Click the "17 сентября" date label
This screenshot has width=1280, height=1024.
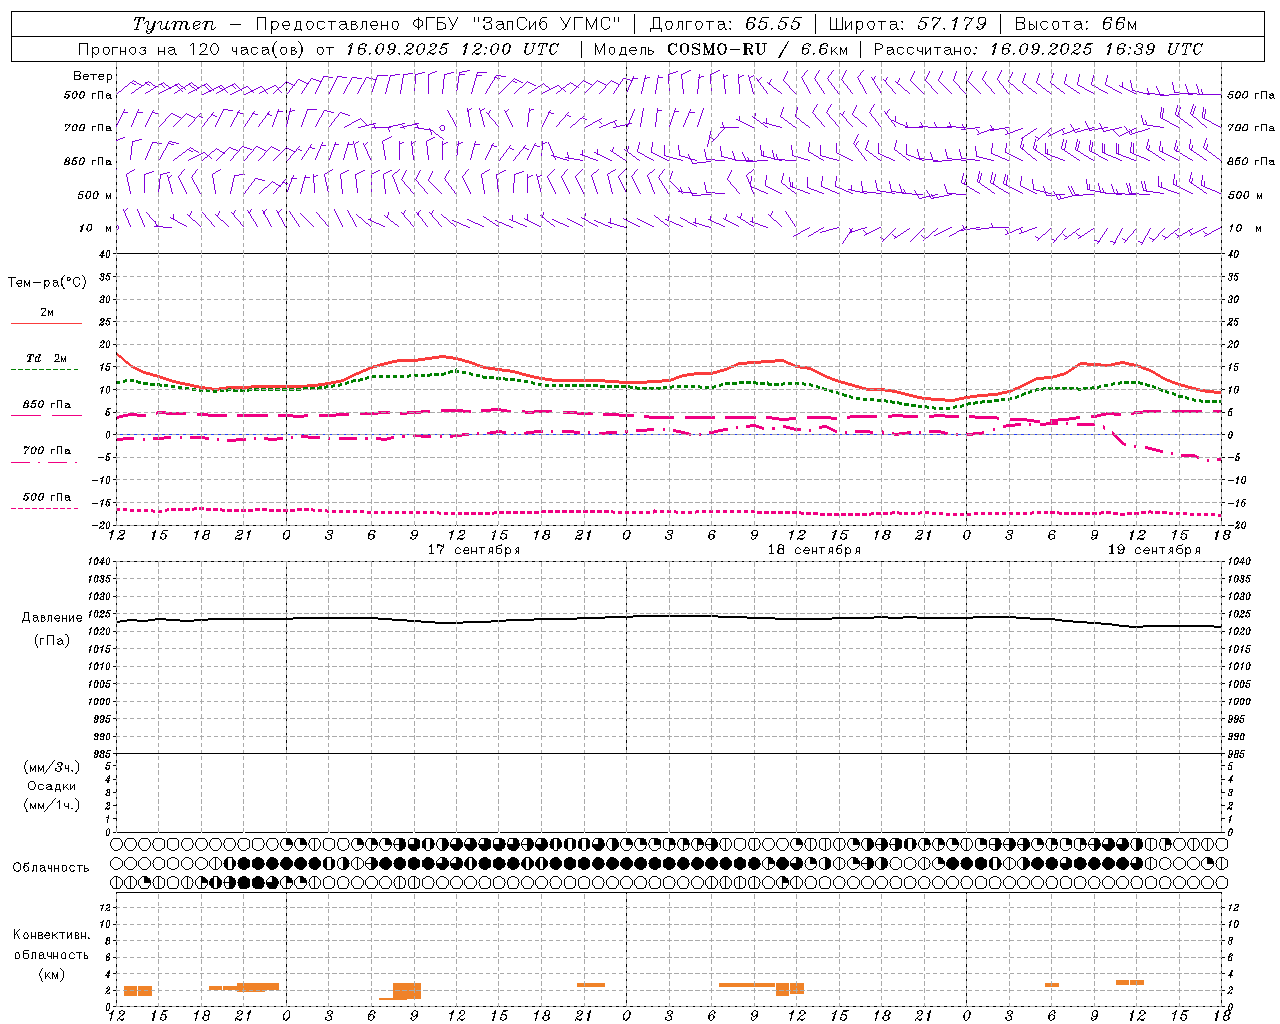click(474, 550)
